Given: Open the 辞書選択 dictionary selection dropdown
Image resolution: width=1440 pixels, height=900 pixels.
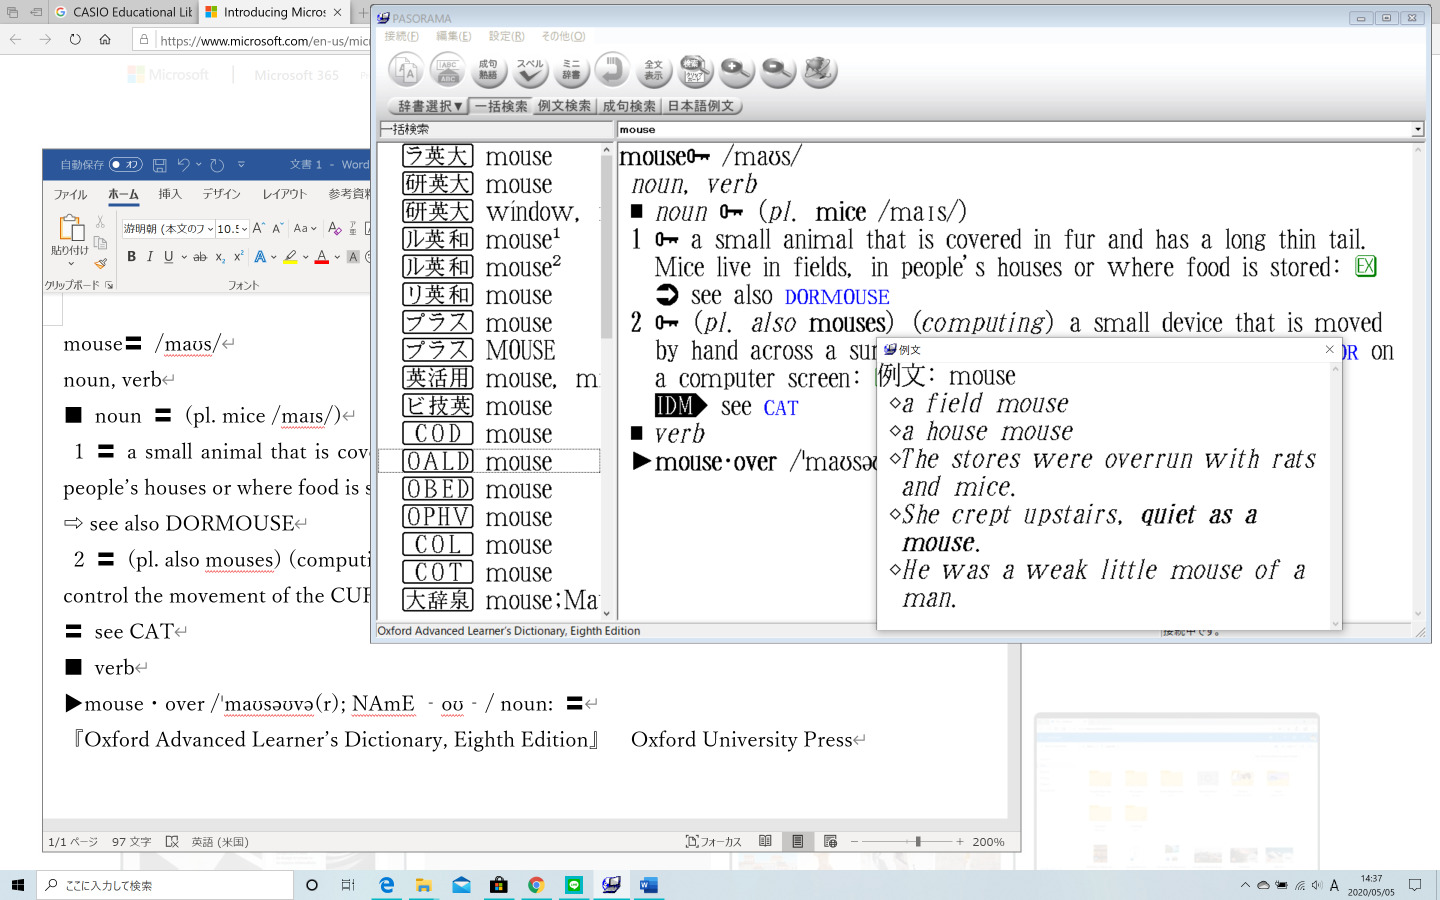Looking at the screenshot, I should (x=429, y=106).
